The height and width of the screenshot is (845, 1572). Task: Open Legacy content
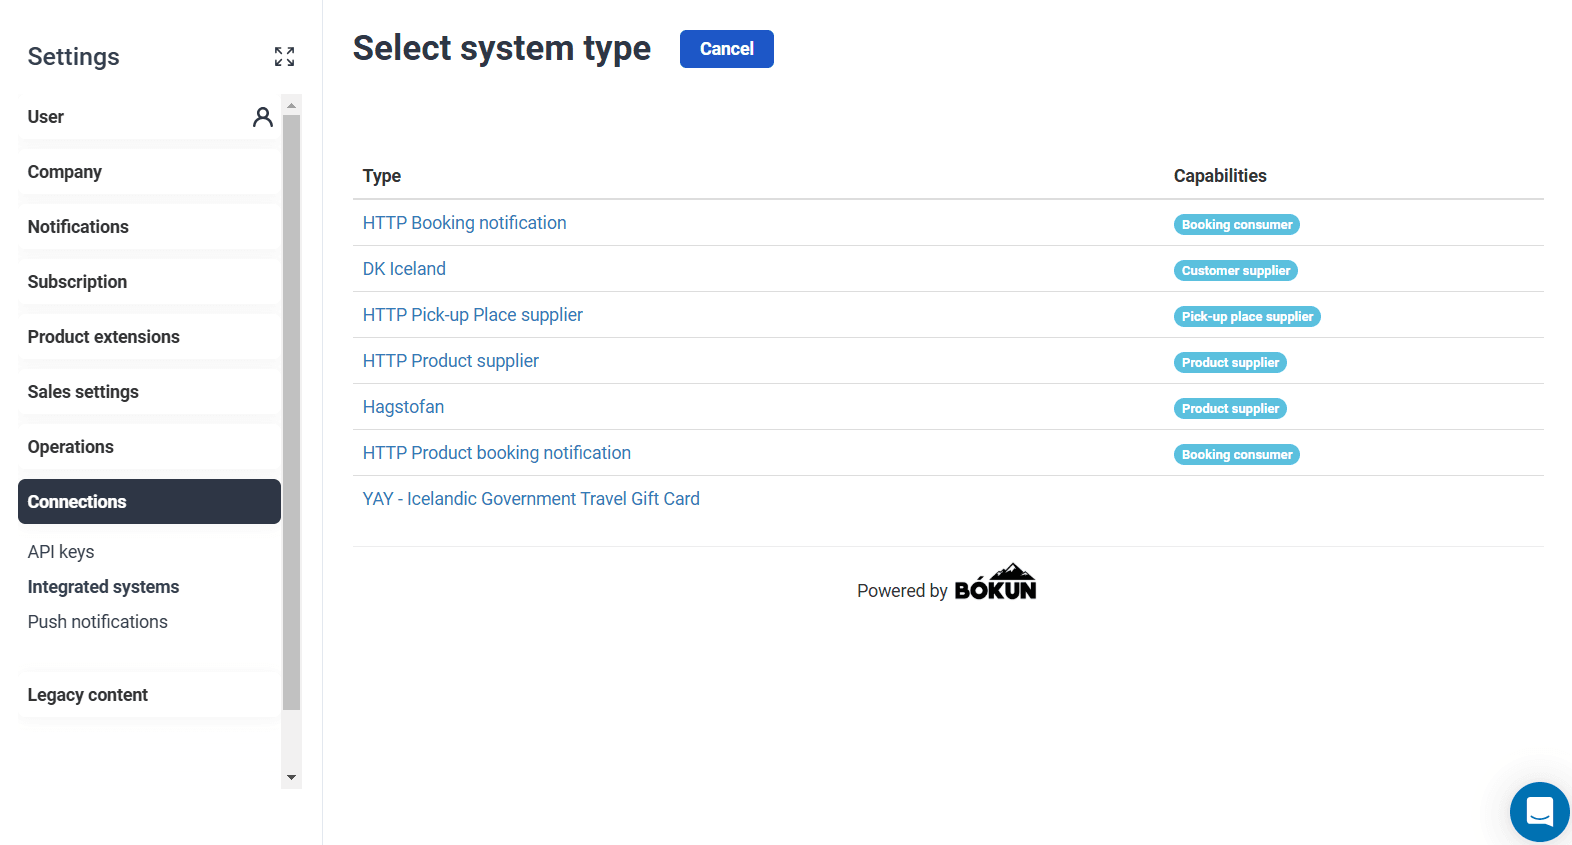pyautogui.click(x=149, y=695)
